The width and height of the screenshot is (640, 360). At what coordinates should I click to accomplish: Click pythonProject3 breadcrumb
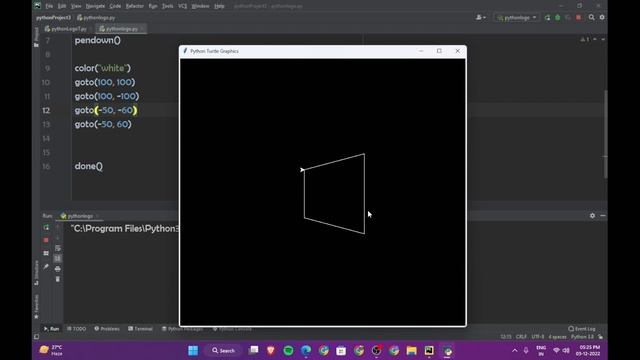[x=53, y=18]
